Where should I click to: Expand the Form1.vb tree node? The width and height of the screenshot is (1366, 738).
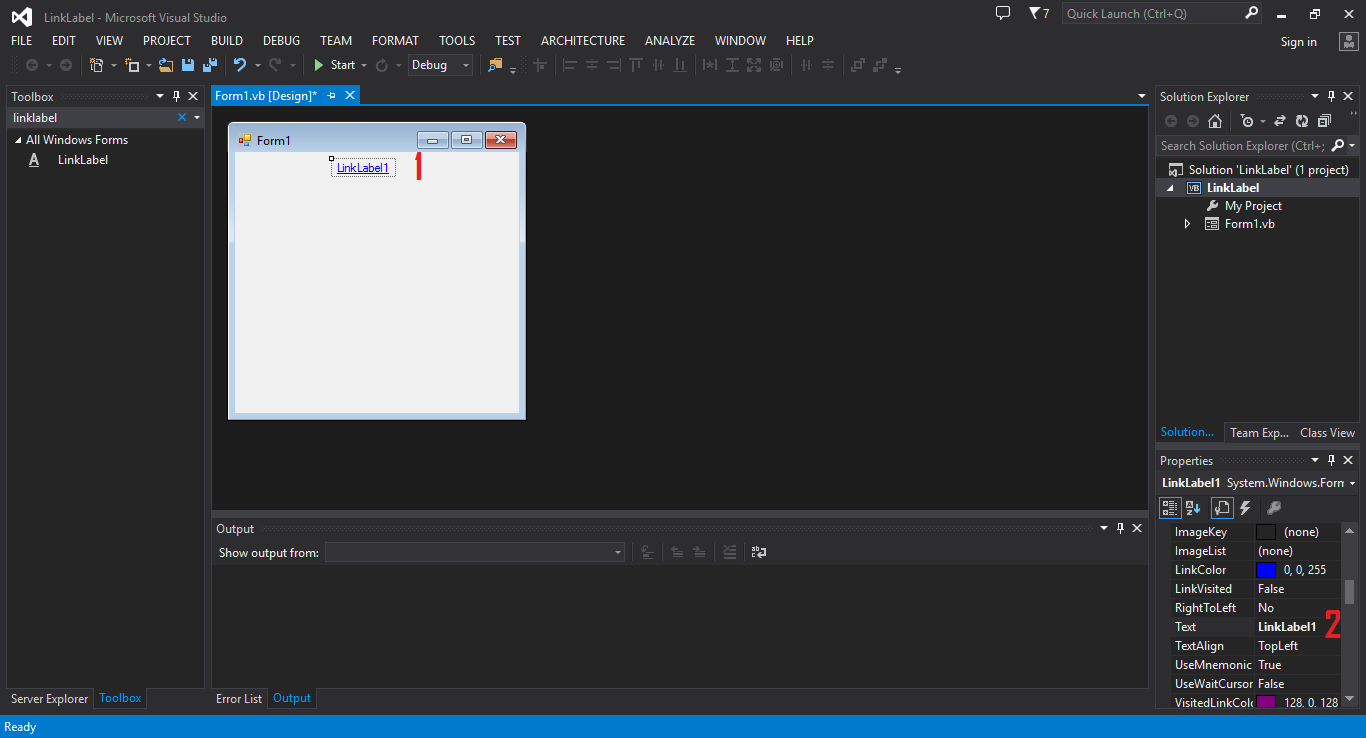pos(1187,223)
